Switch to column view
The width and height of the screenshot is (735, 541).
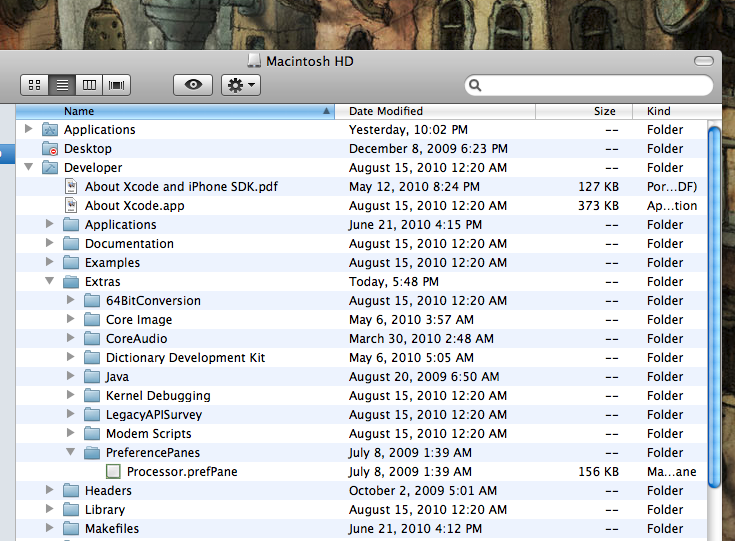(89, 85)
